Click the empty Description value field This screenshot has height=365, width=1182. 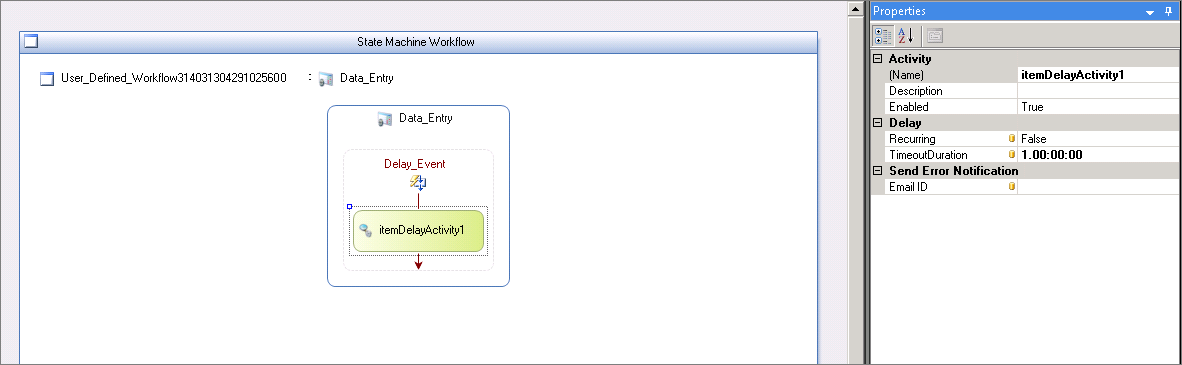(x=1099, y=90)
